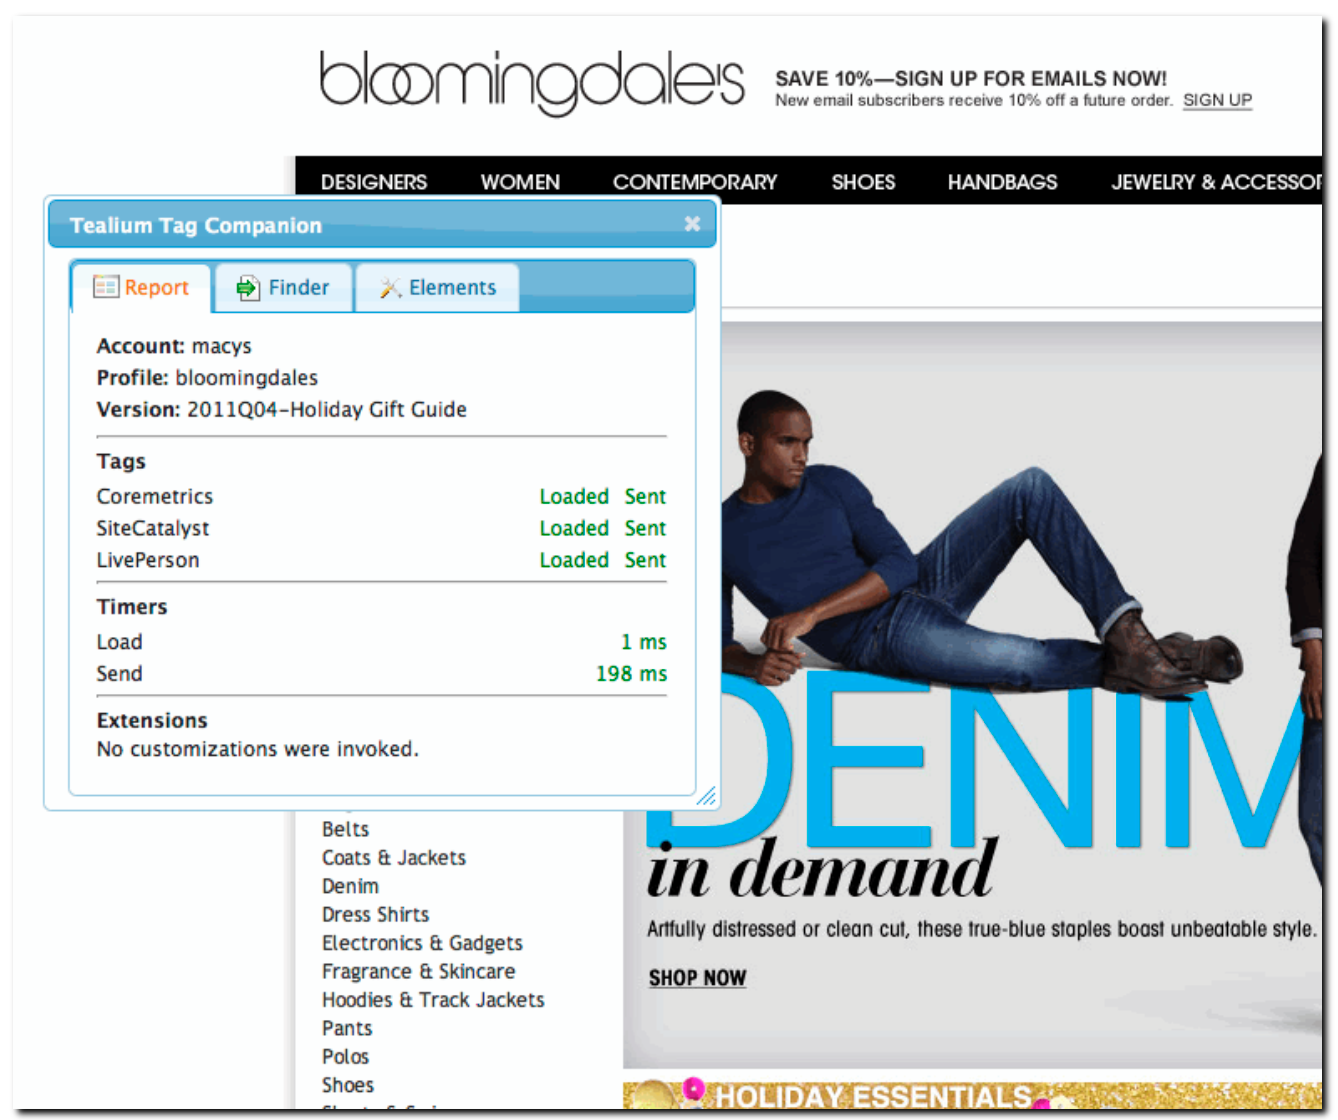Image resolution: width=1338 pixels, height=1120 pixels.
Task: Click the LivePerson tag row name
Action: [148, 561]
